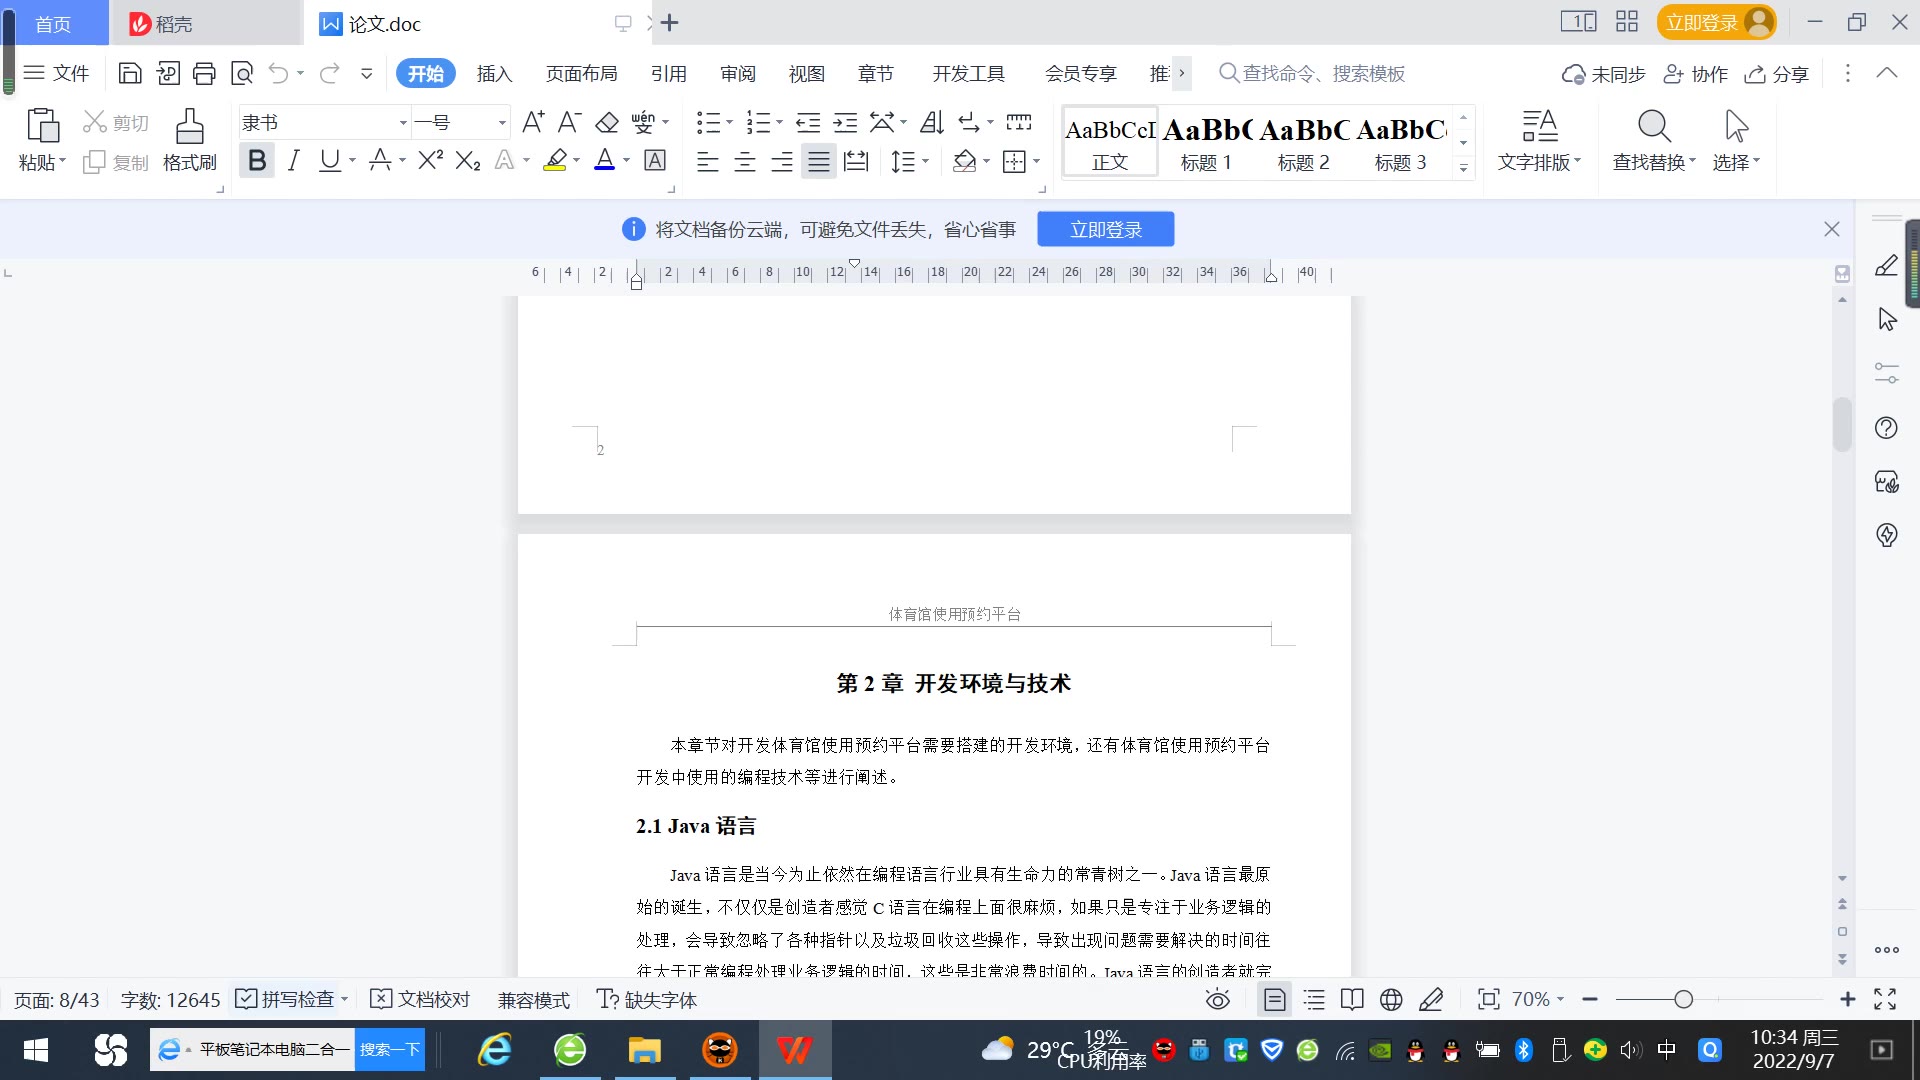Click the Format Painter brush

click(189, 140)
